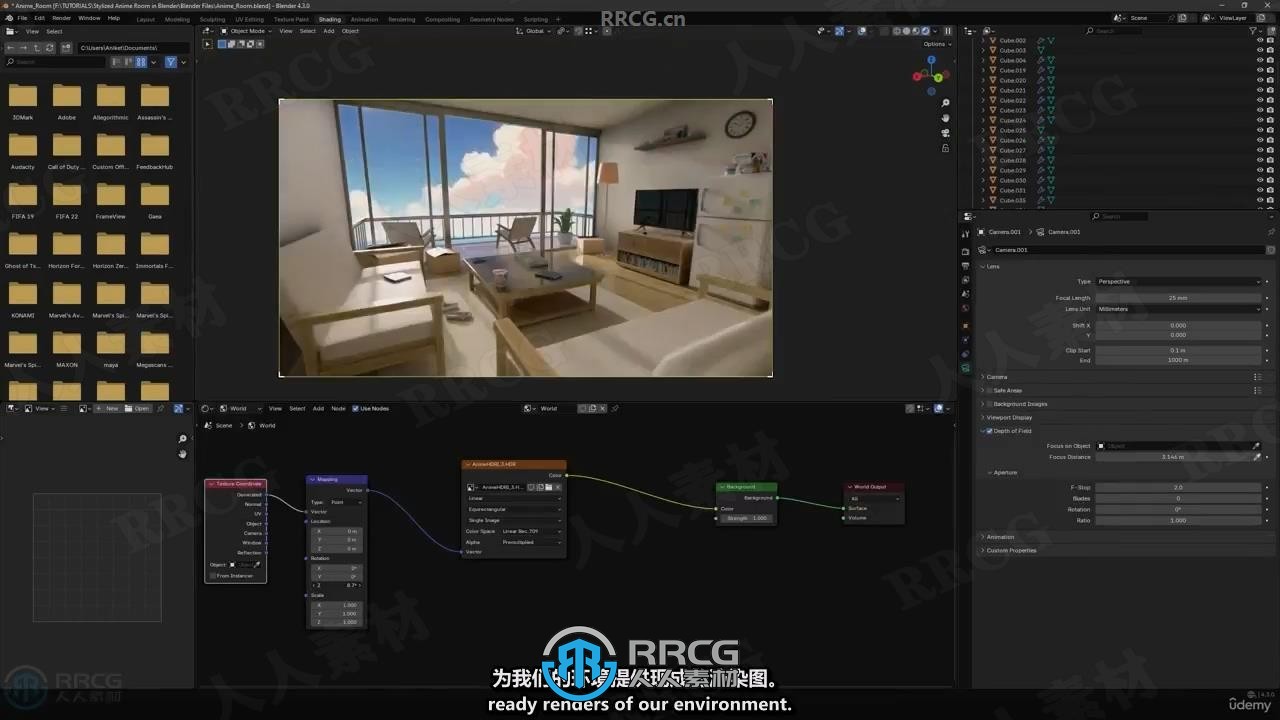Toggle Cube.031 visibility eye icon

tap(1259, 190)
